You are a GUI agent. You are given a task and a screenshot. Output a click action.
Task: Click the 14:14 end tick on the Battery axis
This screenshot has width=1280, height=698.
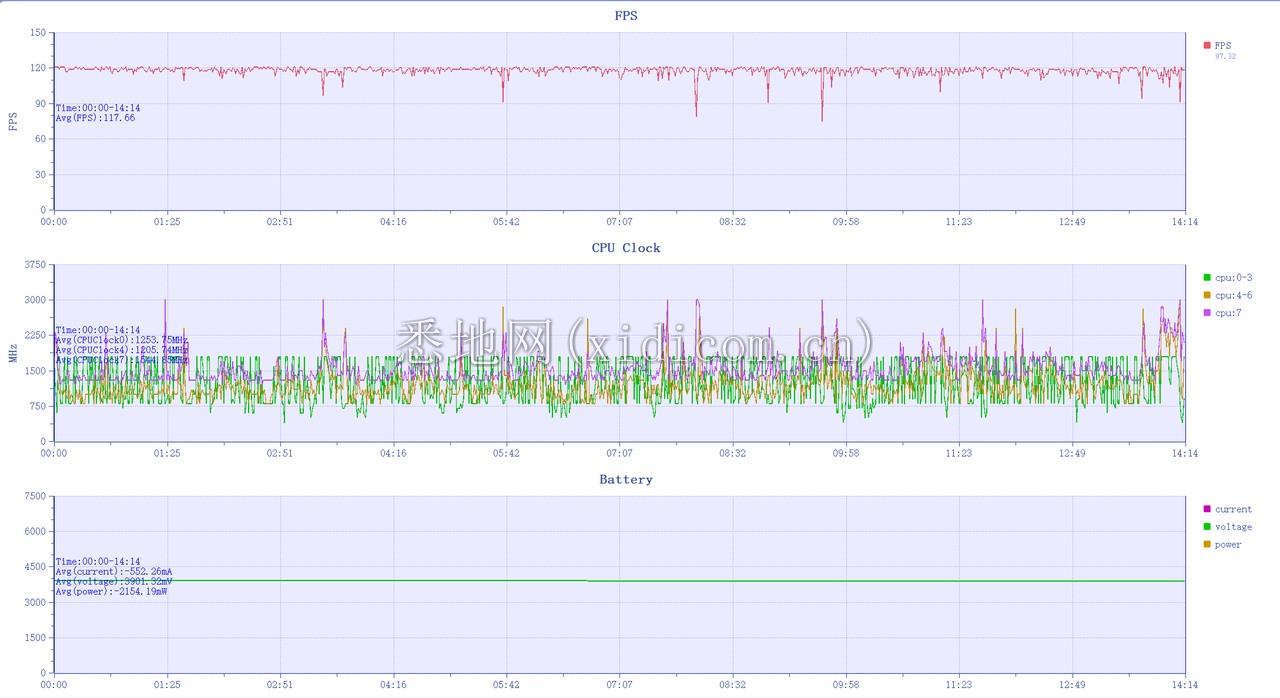pyautogui.click(x=1185, y=686)
